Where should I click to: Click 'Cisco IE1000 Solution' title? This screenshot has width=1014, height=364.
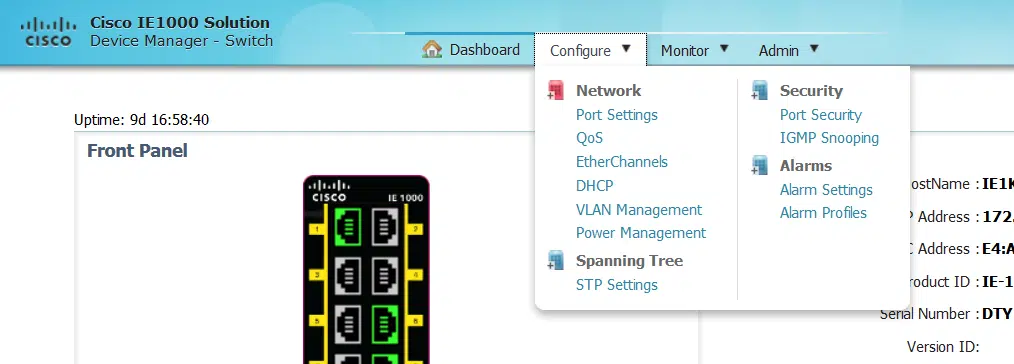point(180,23)
